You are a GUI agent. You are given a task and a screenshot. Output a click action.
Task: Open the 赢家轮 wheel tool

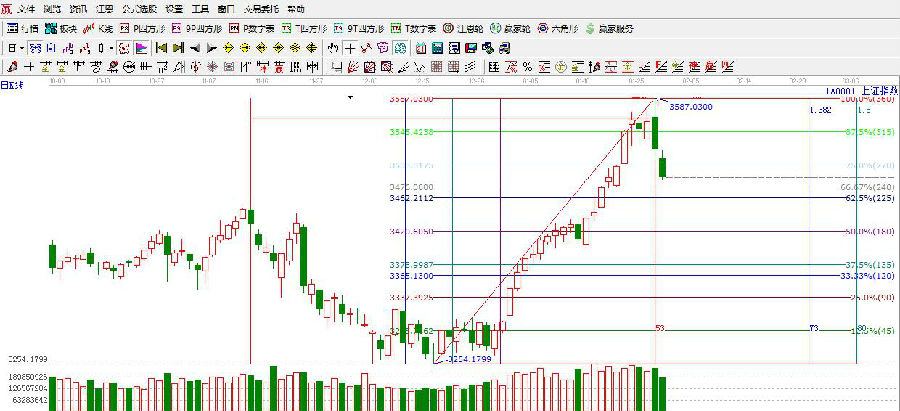[510, 28]
